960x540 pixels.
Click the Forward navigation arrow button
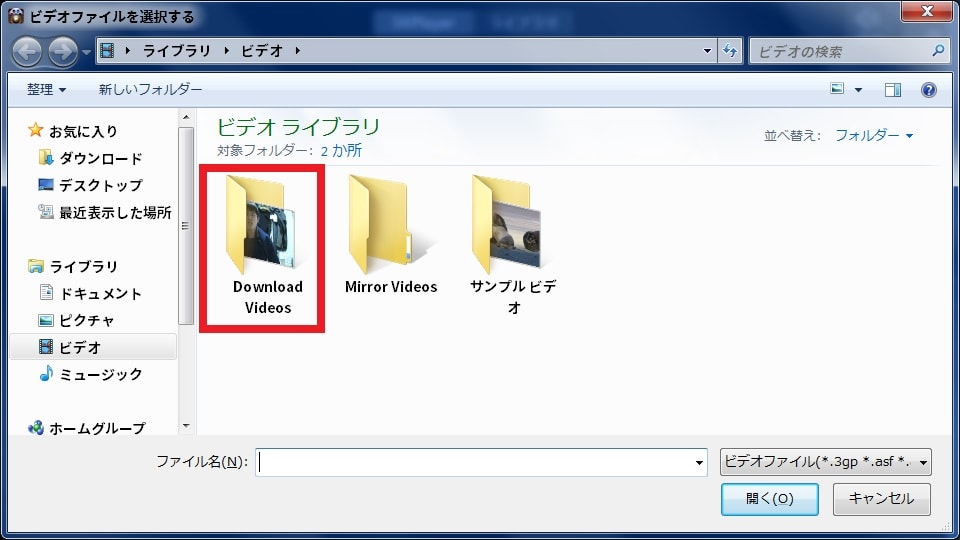(x=63, y=51)
